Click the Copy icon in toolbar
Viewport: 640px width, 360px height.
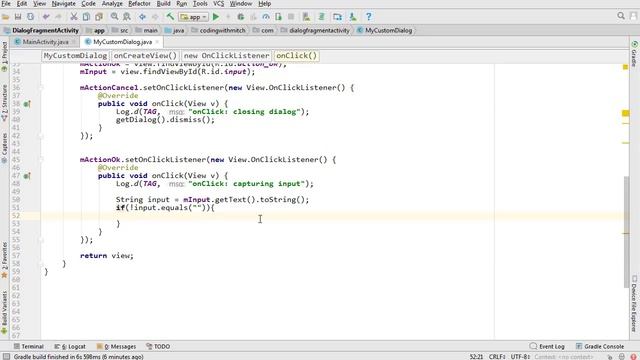(86, 17)
